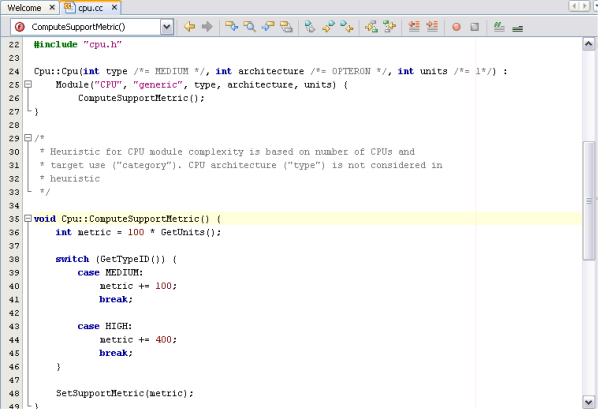The height and width of the screenshot is (412, 600).
Task: Click the switch keyword on line 38
Action: click(x=72, y=259)
